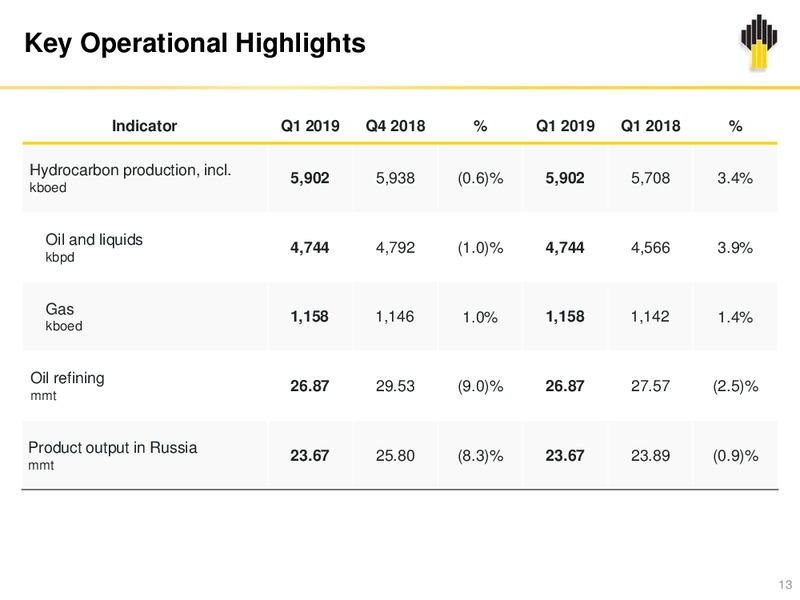This screenshot has width=800, height=600.
Task: Click the (2.5)% change cell
Action: [735, 386]
